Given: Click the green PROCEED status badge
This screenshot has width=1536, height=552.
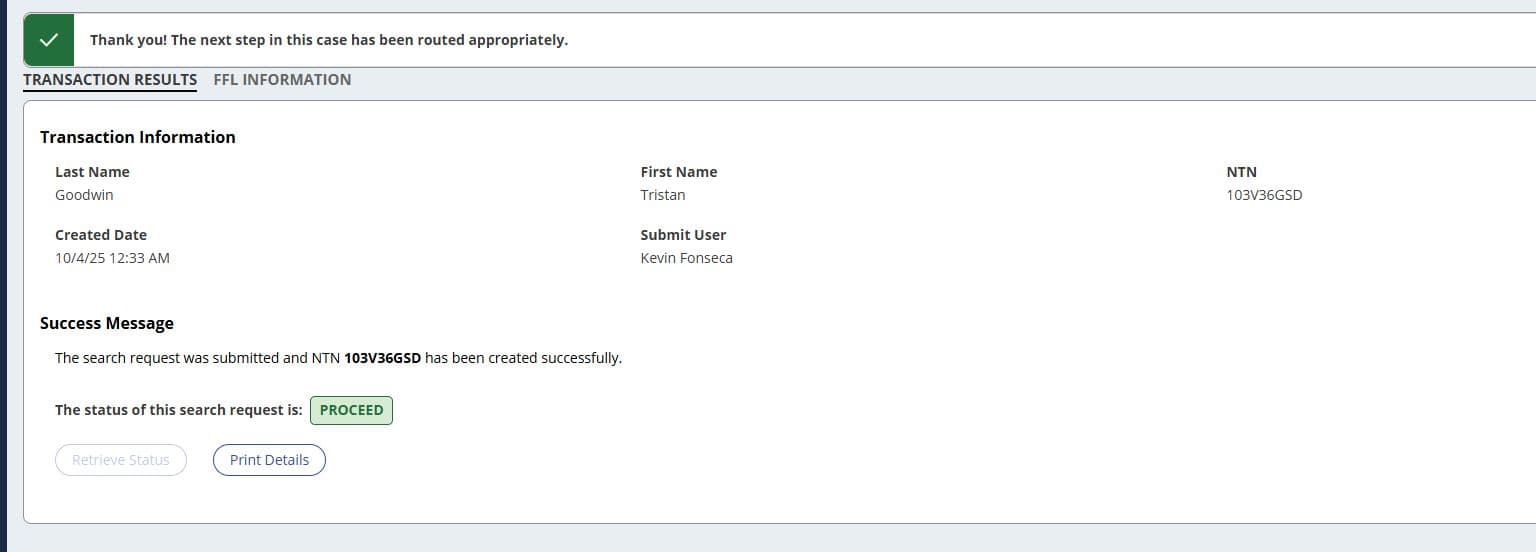Looking at the screenshot, I should 351,410.
